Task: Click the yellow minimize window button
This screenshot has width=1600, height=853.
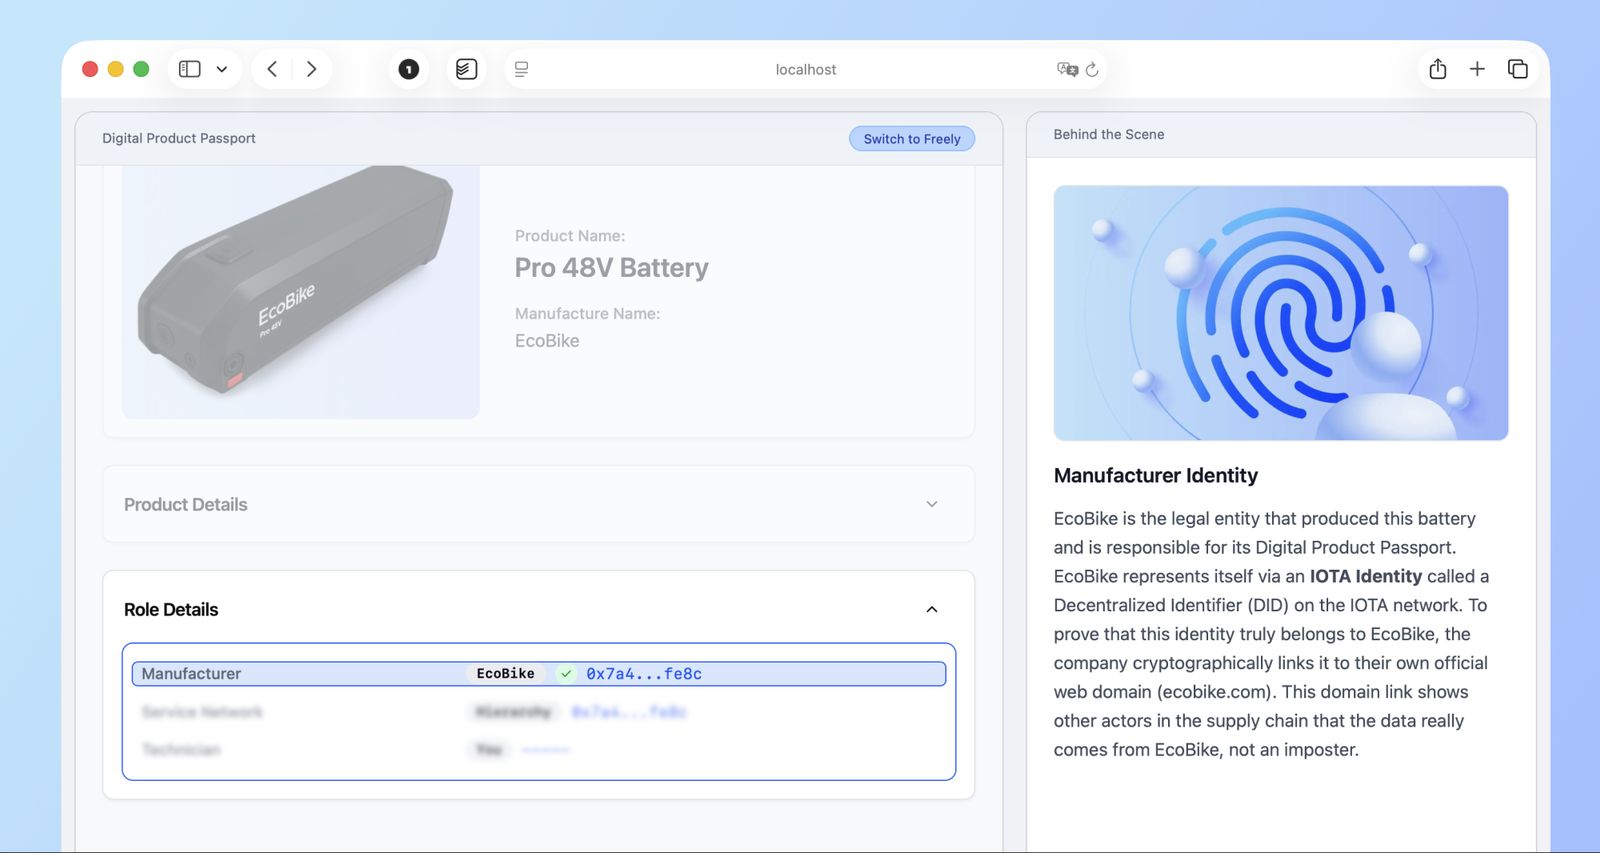Action: point(115,69)
